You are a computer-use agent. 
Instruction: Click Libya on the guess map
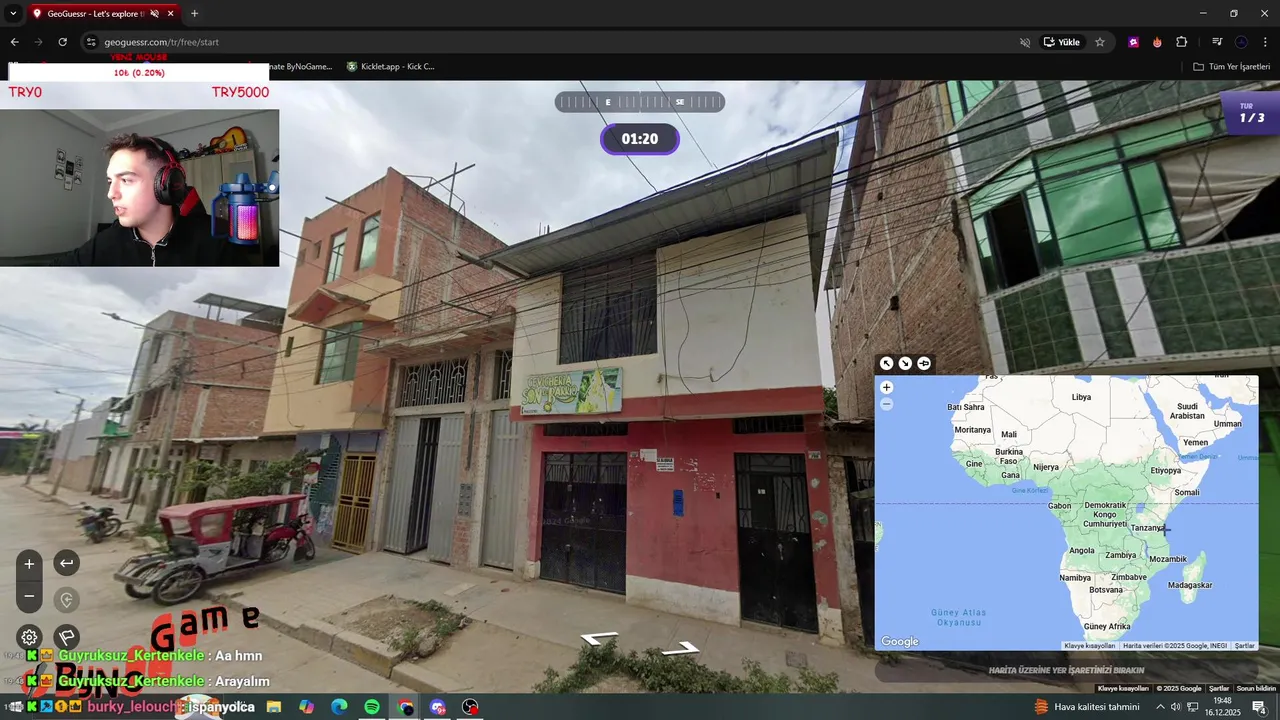(x=1081, y=397)
